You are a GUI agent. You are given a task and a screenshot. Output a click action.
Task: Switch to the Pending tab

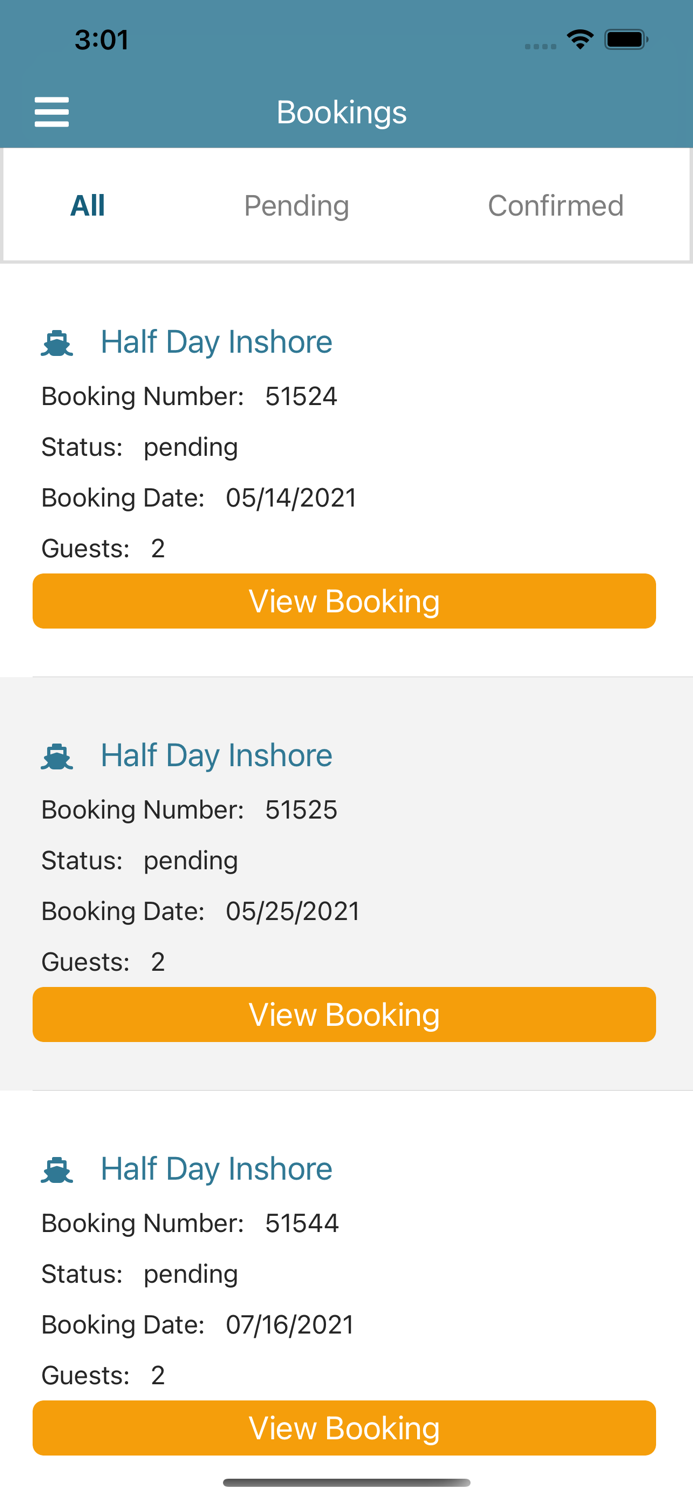296,205
